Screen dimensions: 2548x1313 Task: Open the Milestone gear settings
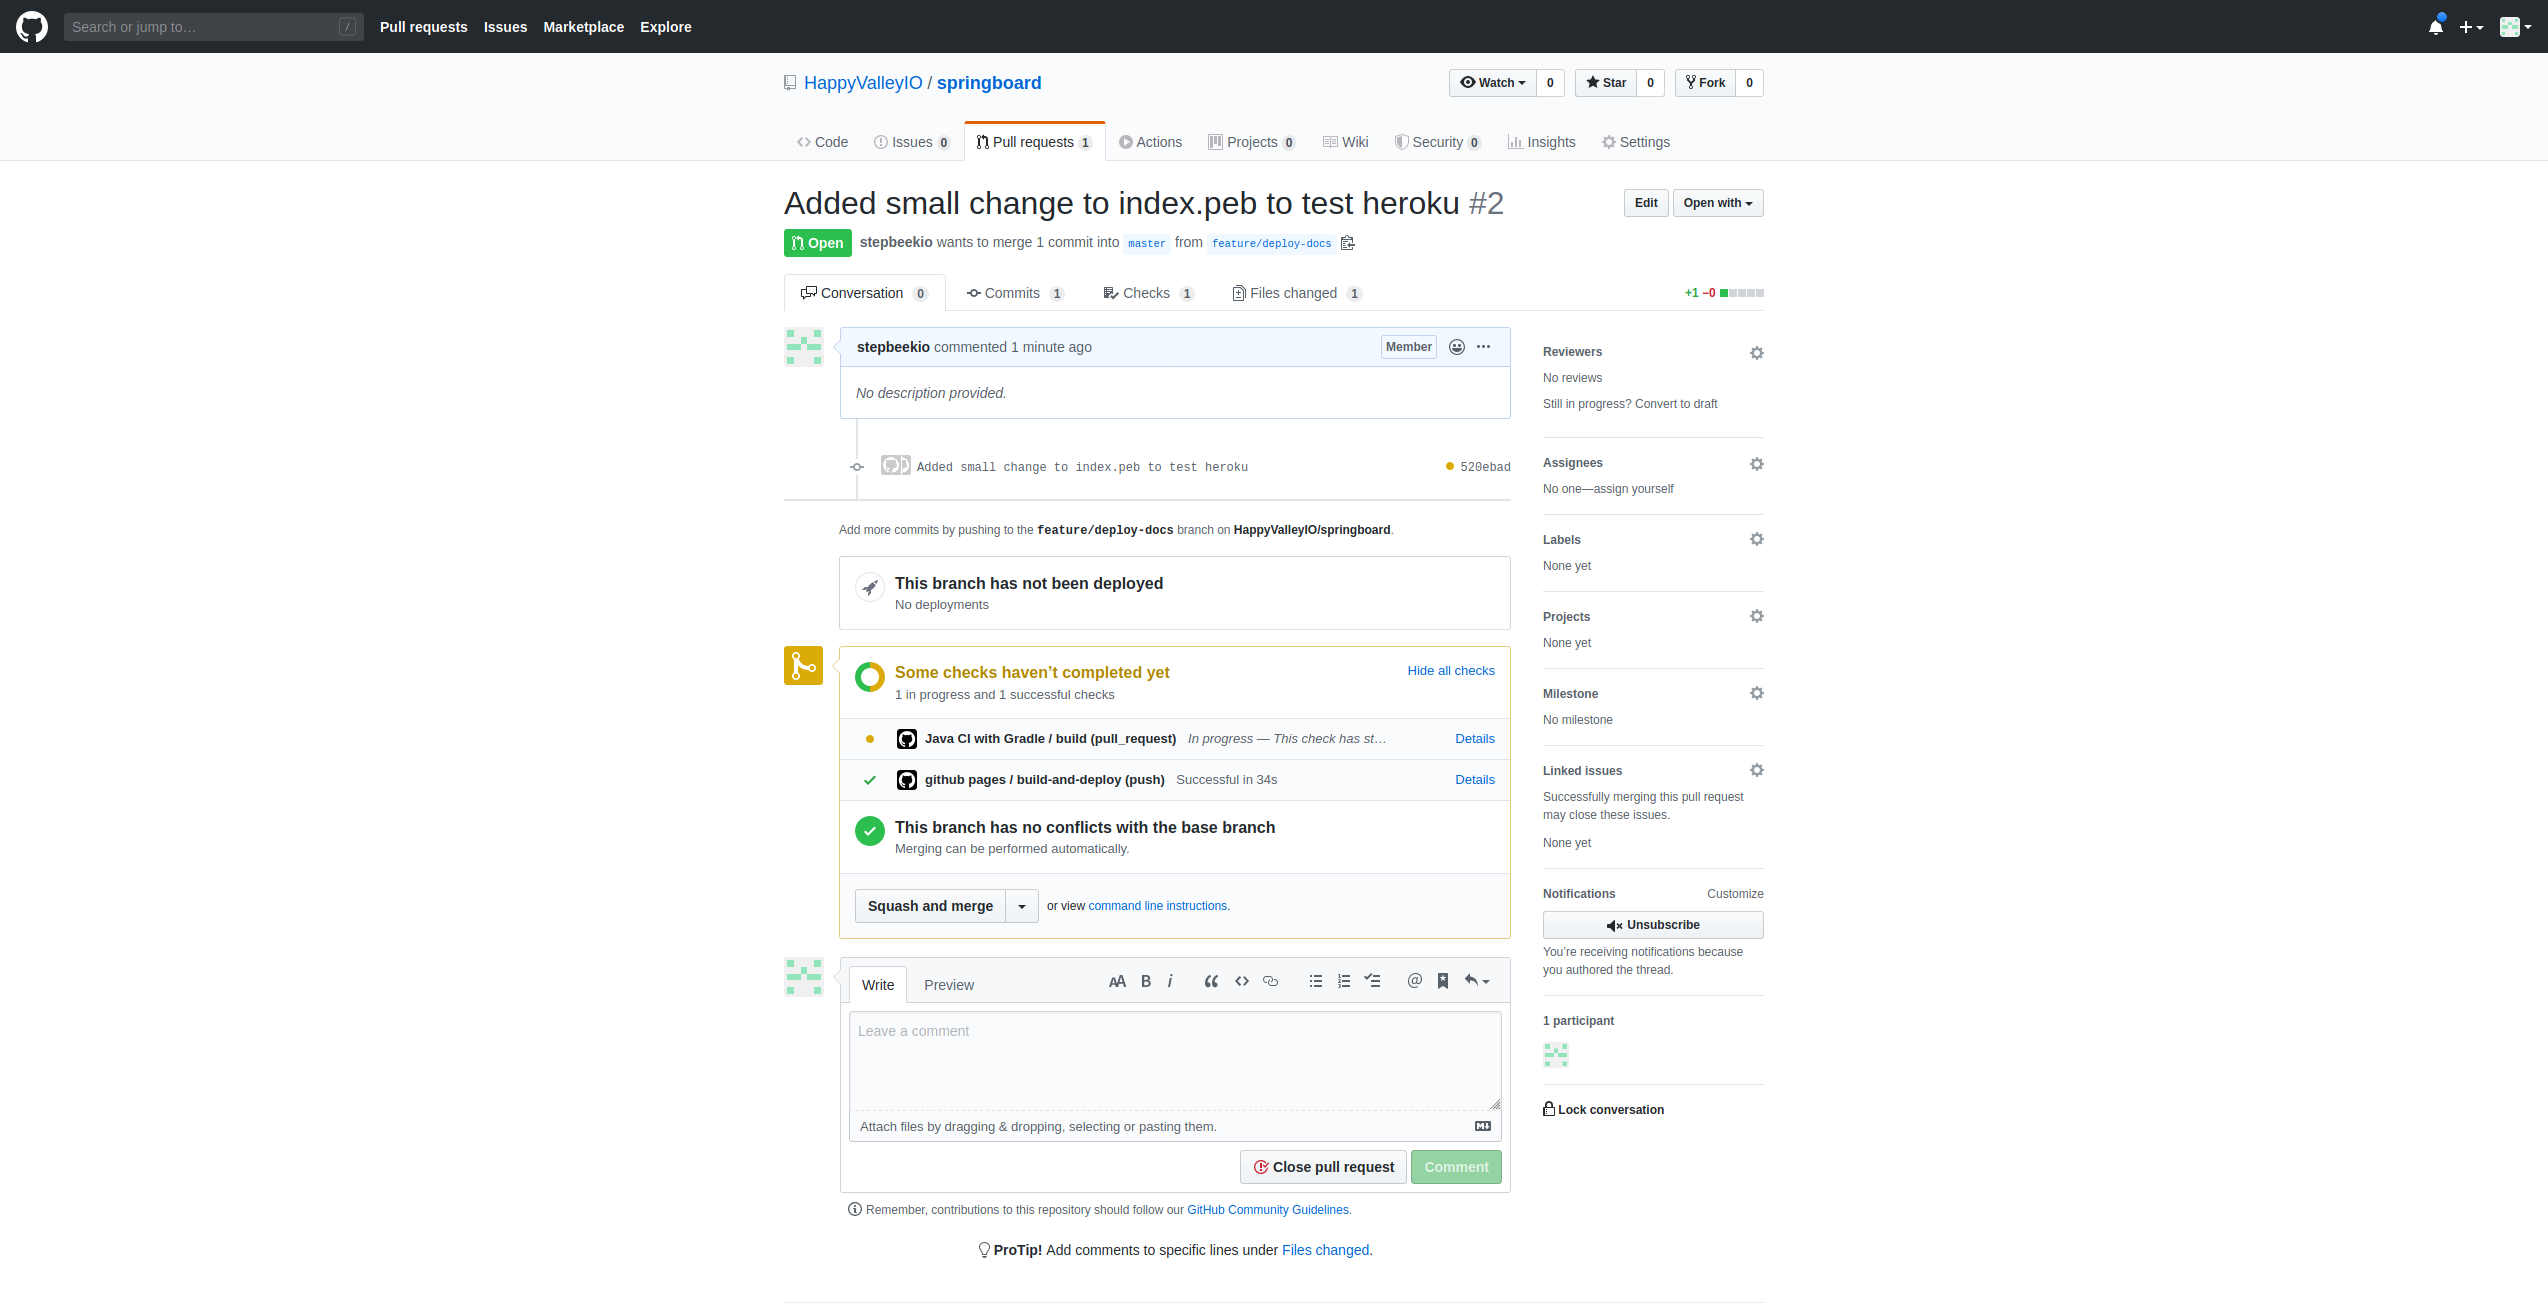(x=1757, y=693)
